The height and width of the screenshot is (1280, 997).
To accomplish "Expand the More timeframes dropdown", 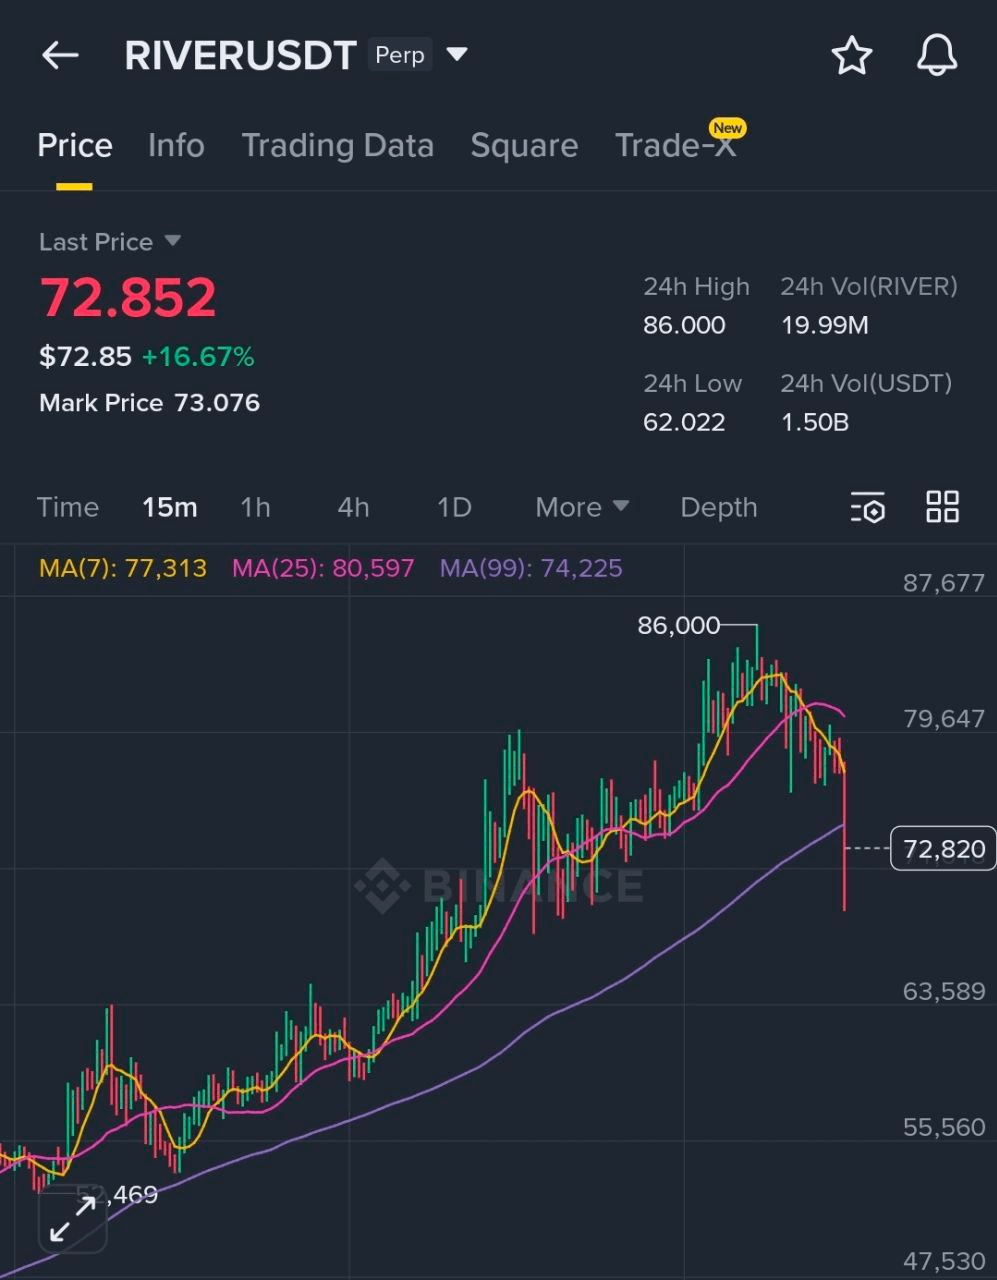I will [x=582, y=507].
